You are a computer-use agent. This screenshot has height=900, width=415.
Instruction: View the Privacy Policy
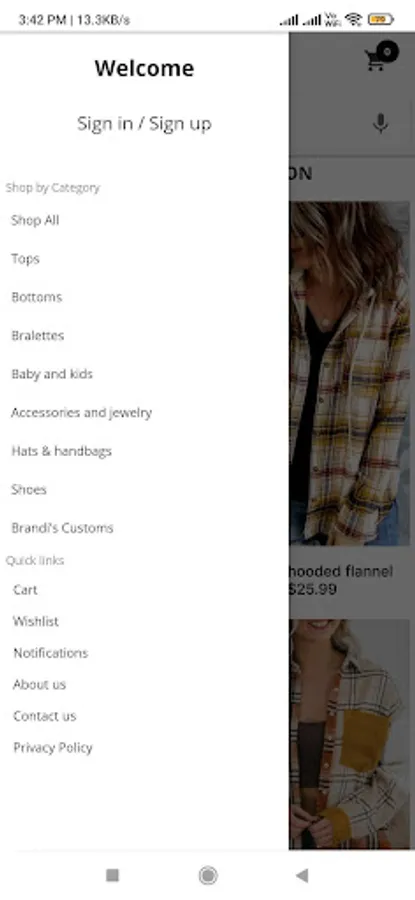(x=53, y=748)
